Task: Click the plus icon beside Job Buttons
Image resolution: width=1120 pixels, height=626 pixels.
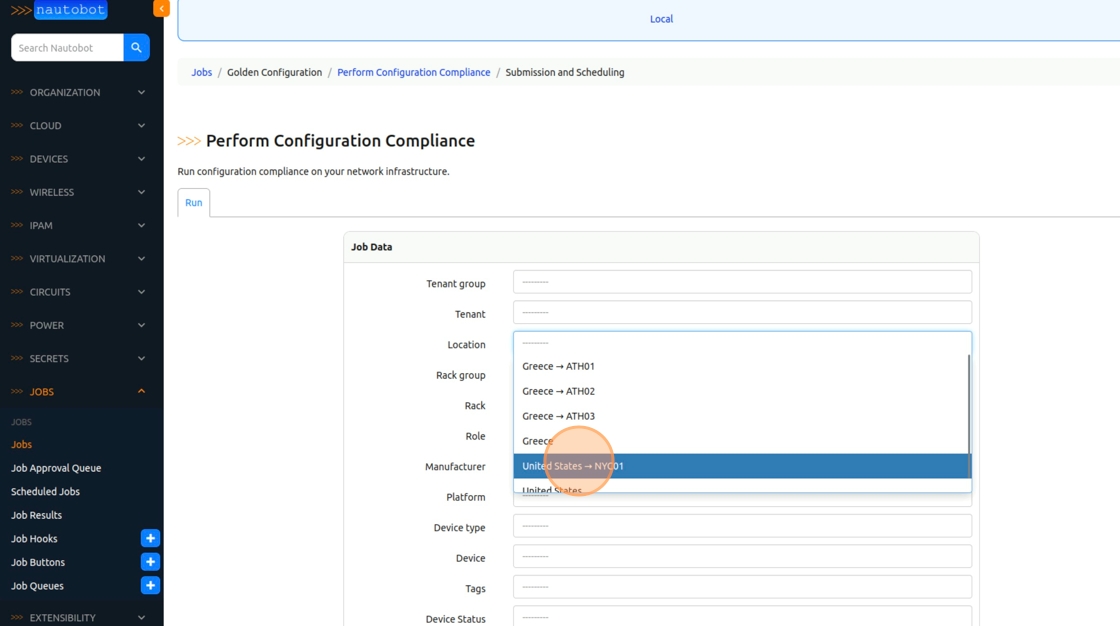Action: point(150,562)
